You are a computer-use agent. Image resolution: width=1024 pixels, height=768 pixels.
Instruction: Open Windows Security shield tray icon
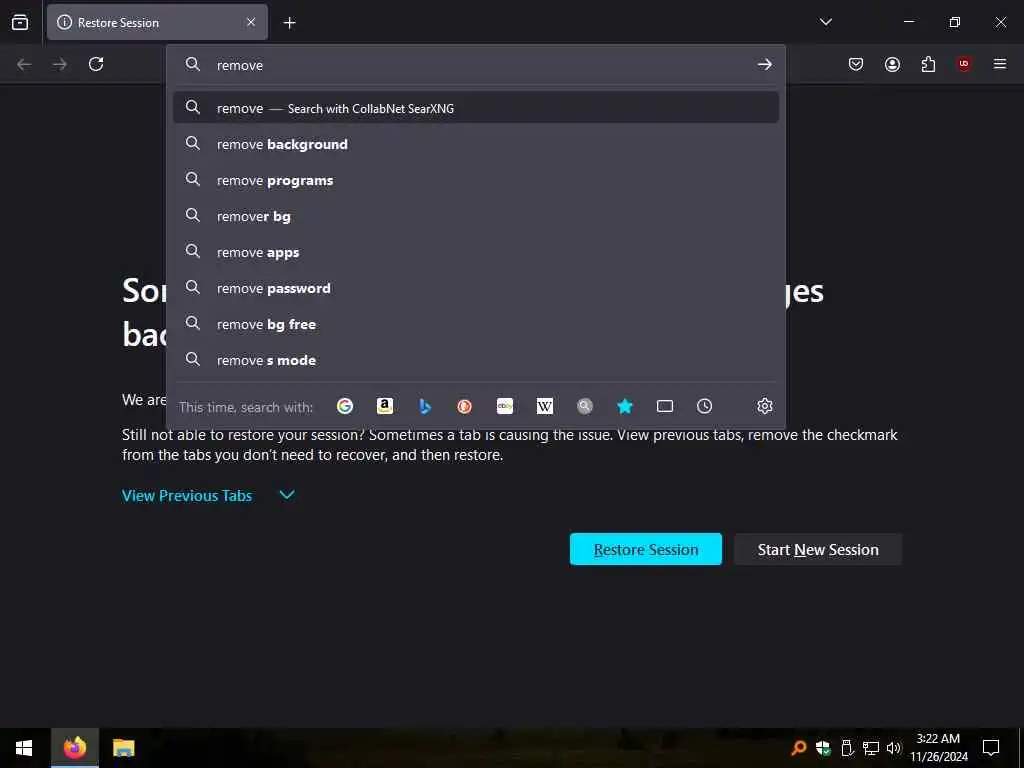point(823,748)
